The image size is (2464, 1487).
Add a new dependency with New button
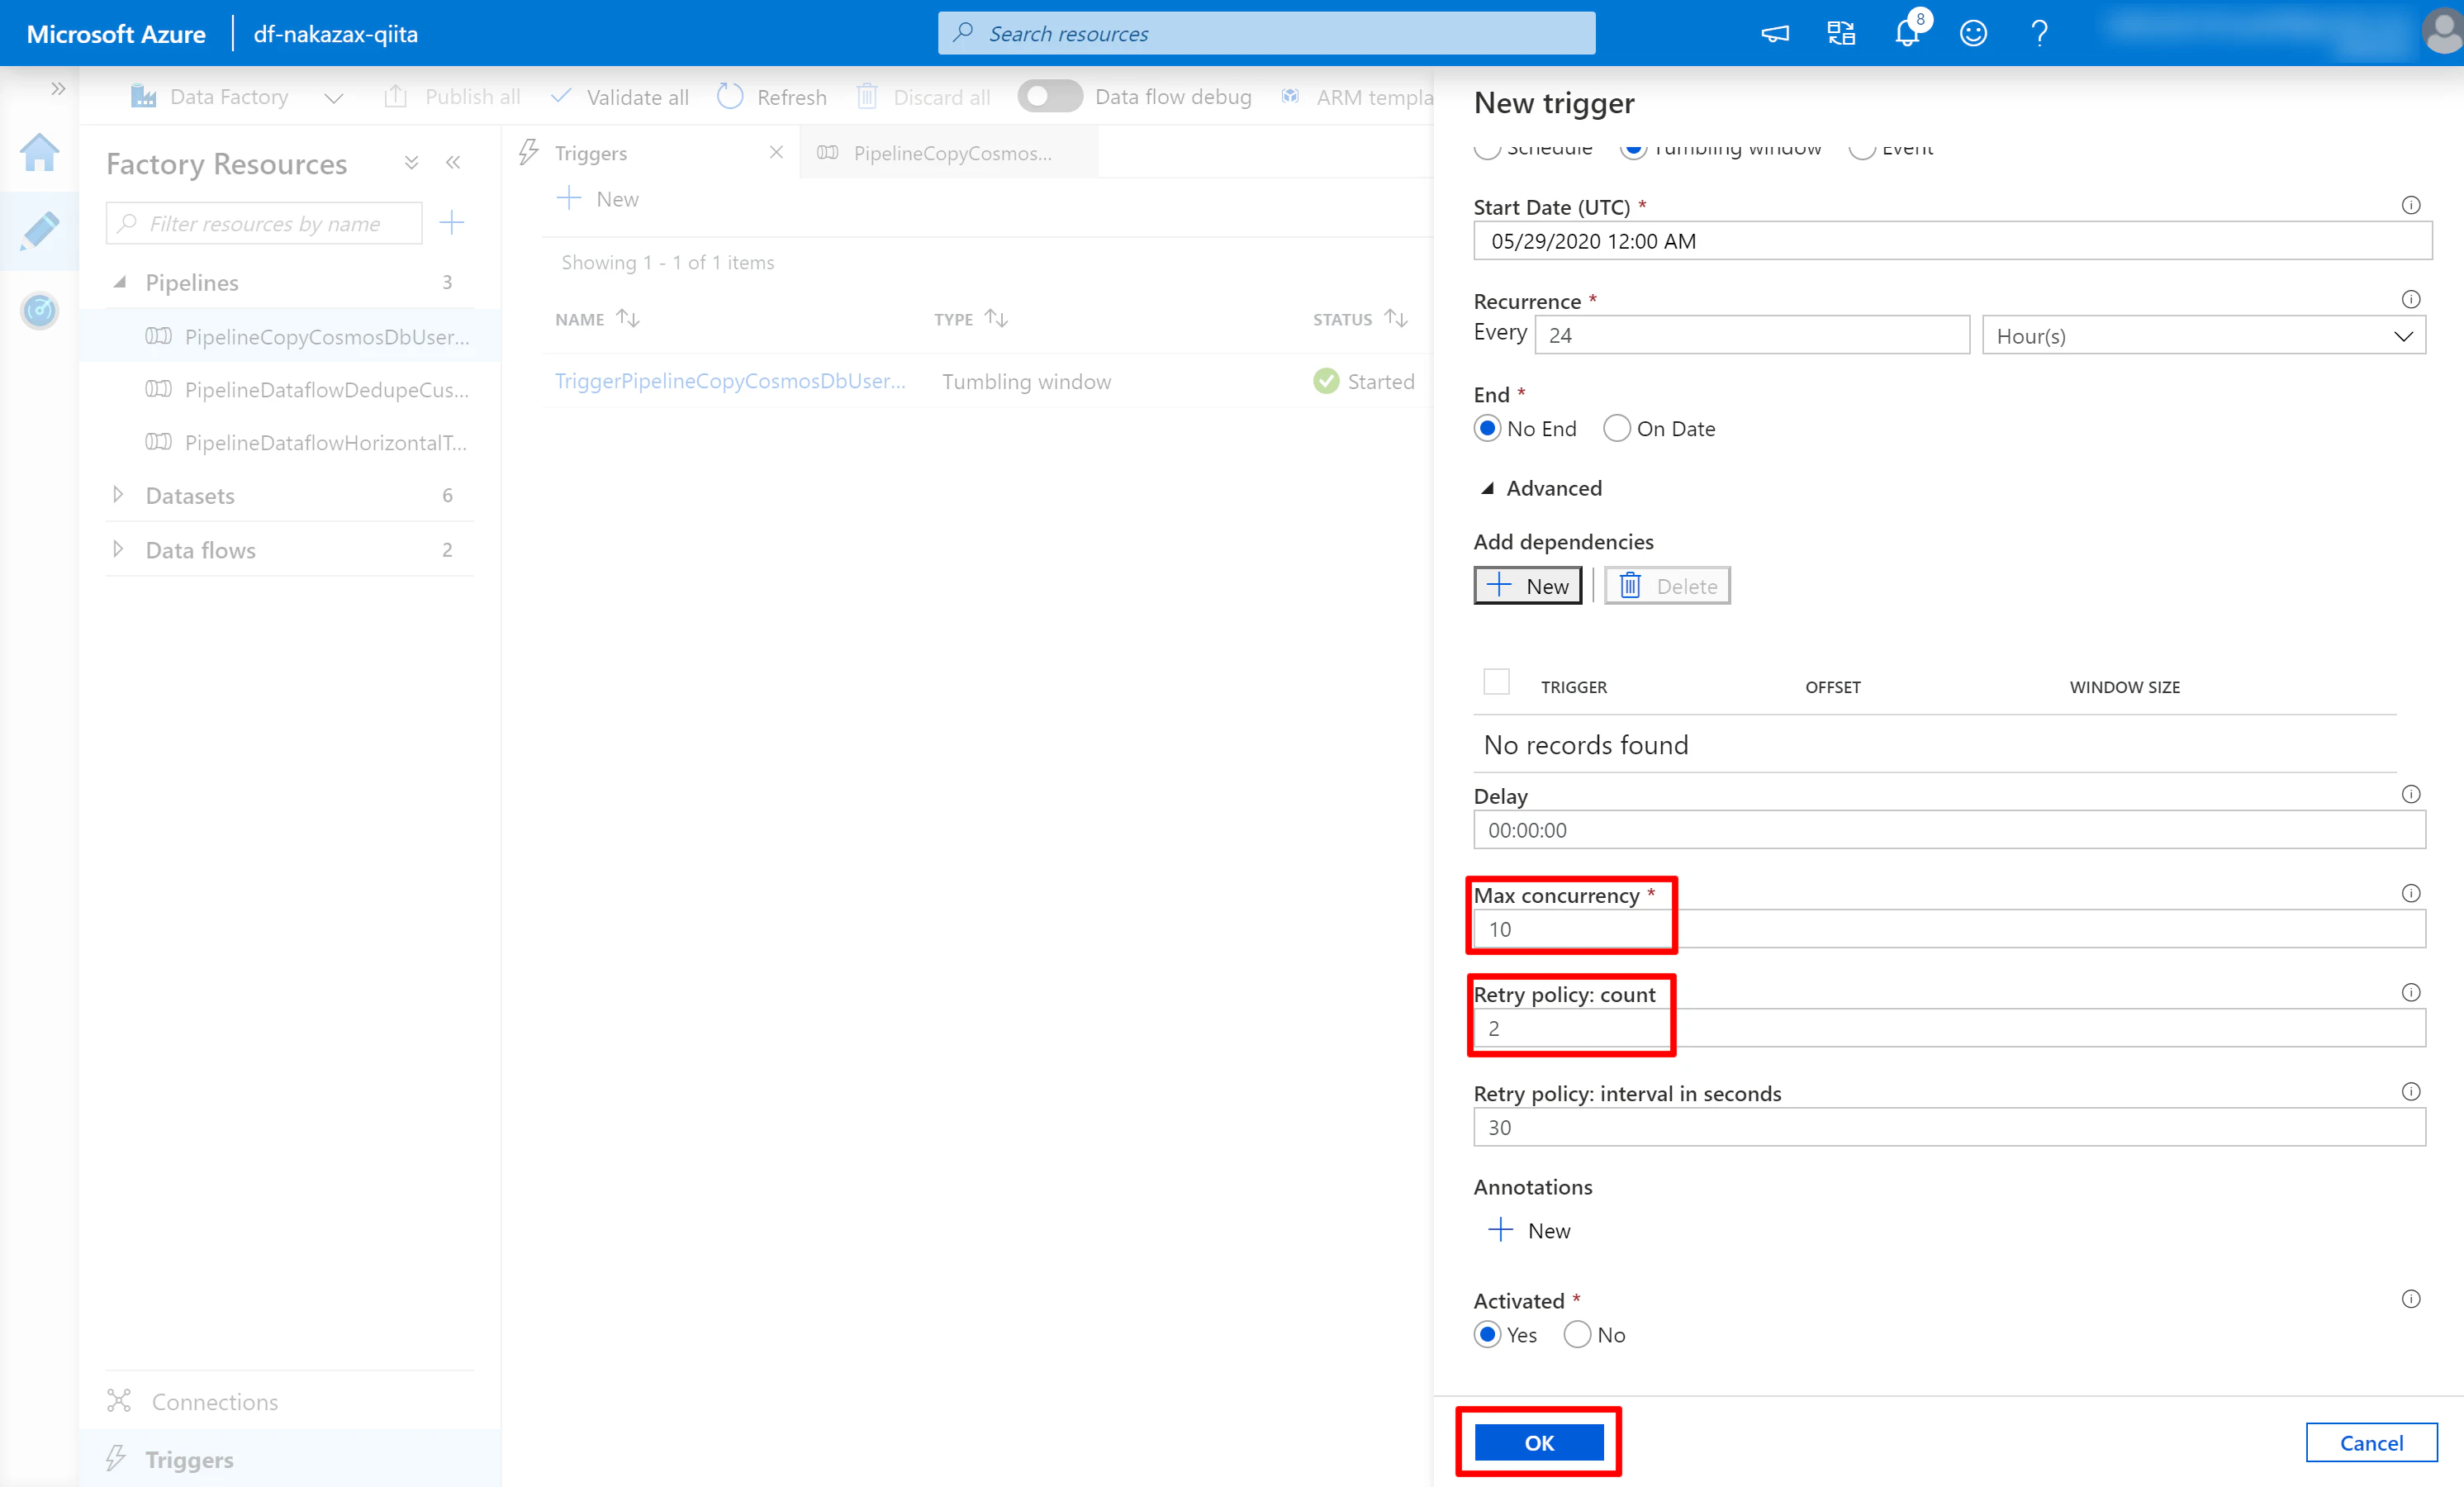[x=1528, y=585]
